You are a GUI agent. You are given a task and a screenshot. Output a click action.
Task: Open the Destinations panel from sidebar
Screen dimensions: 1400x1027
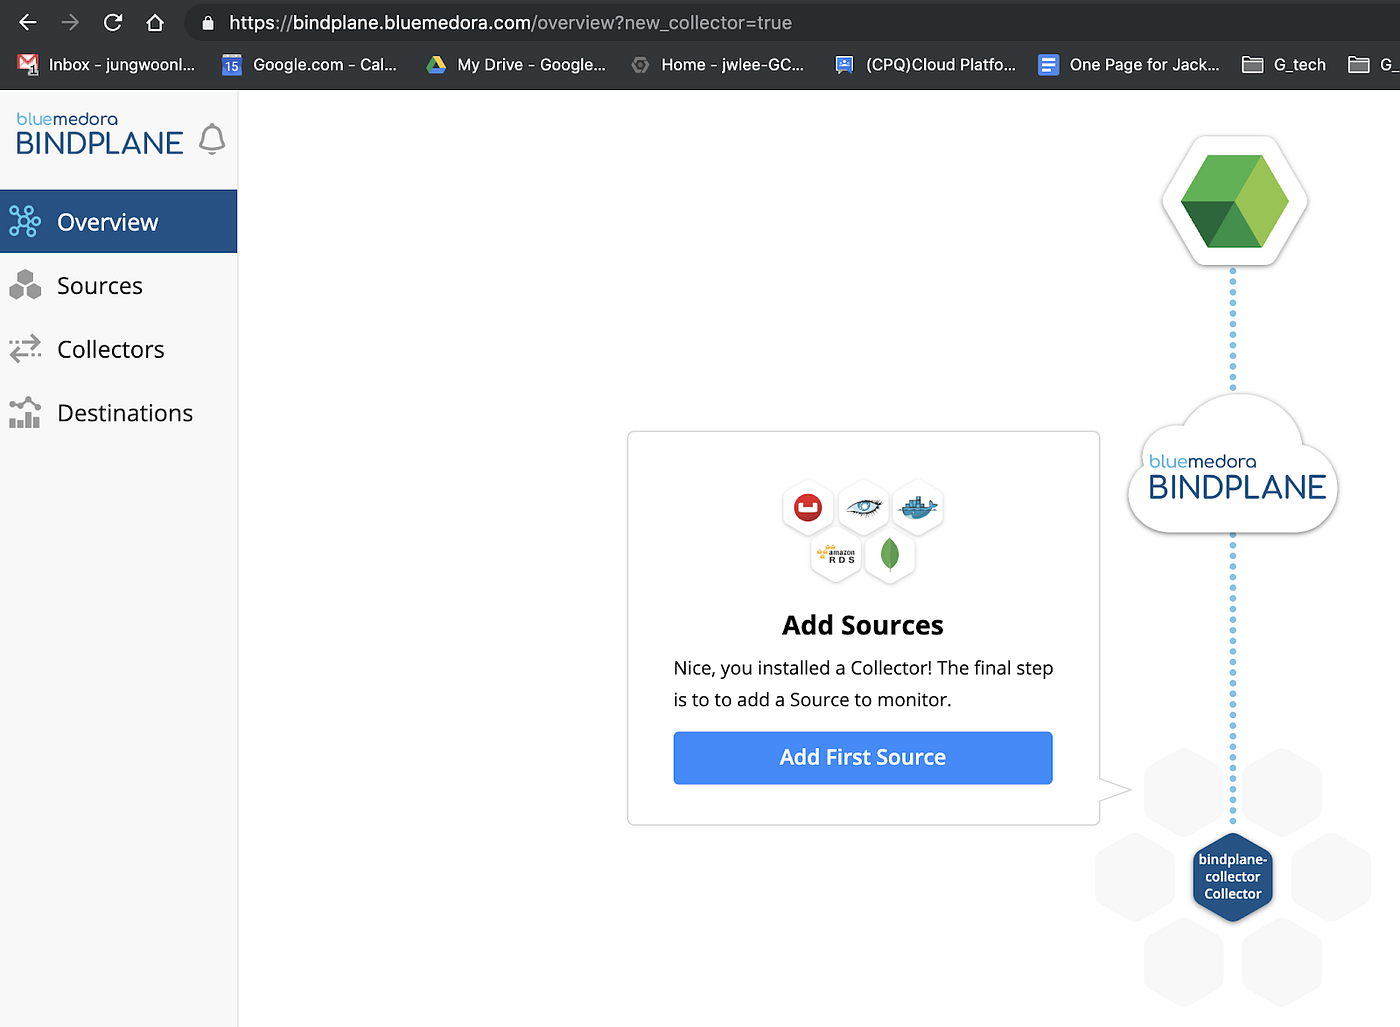click(125, 412)
